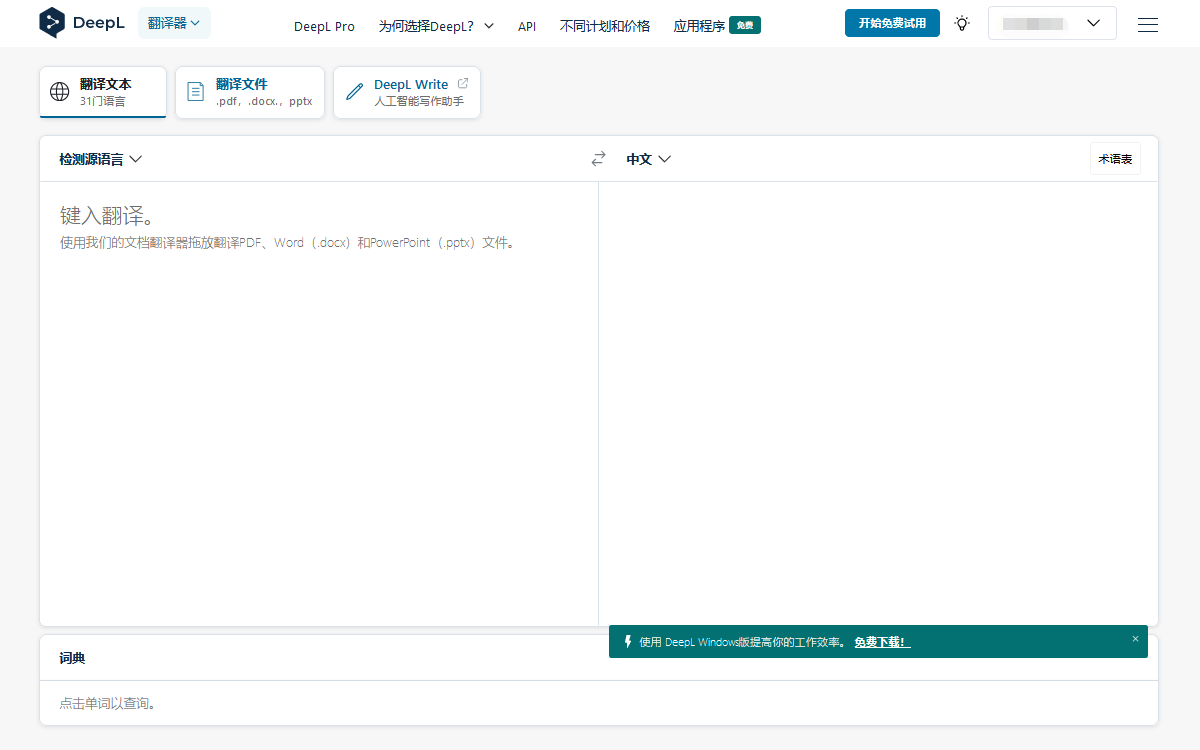
Task: Go to 不同计划和价格 page
Action: [605, 26]
